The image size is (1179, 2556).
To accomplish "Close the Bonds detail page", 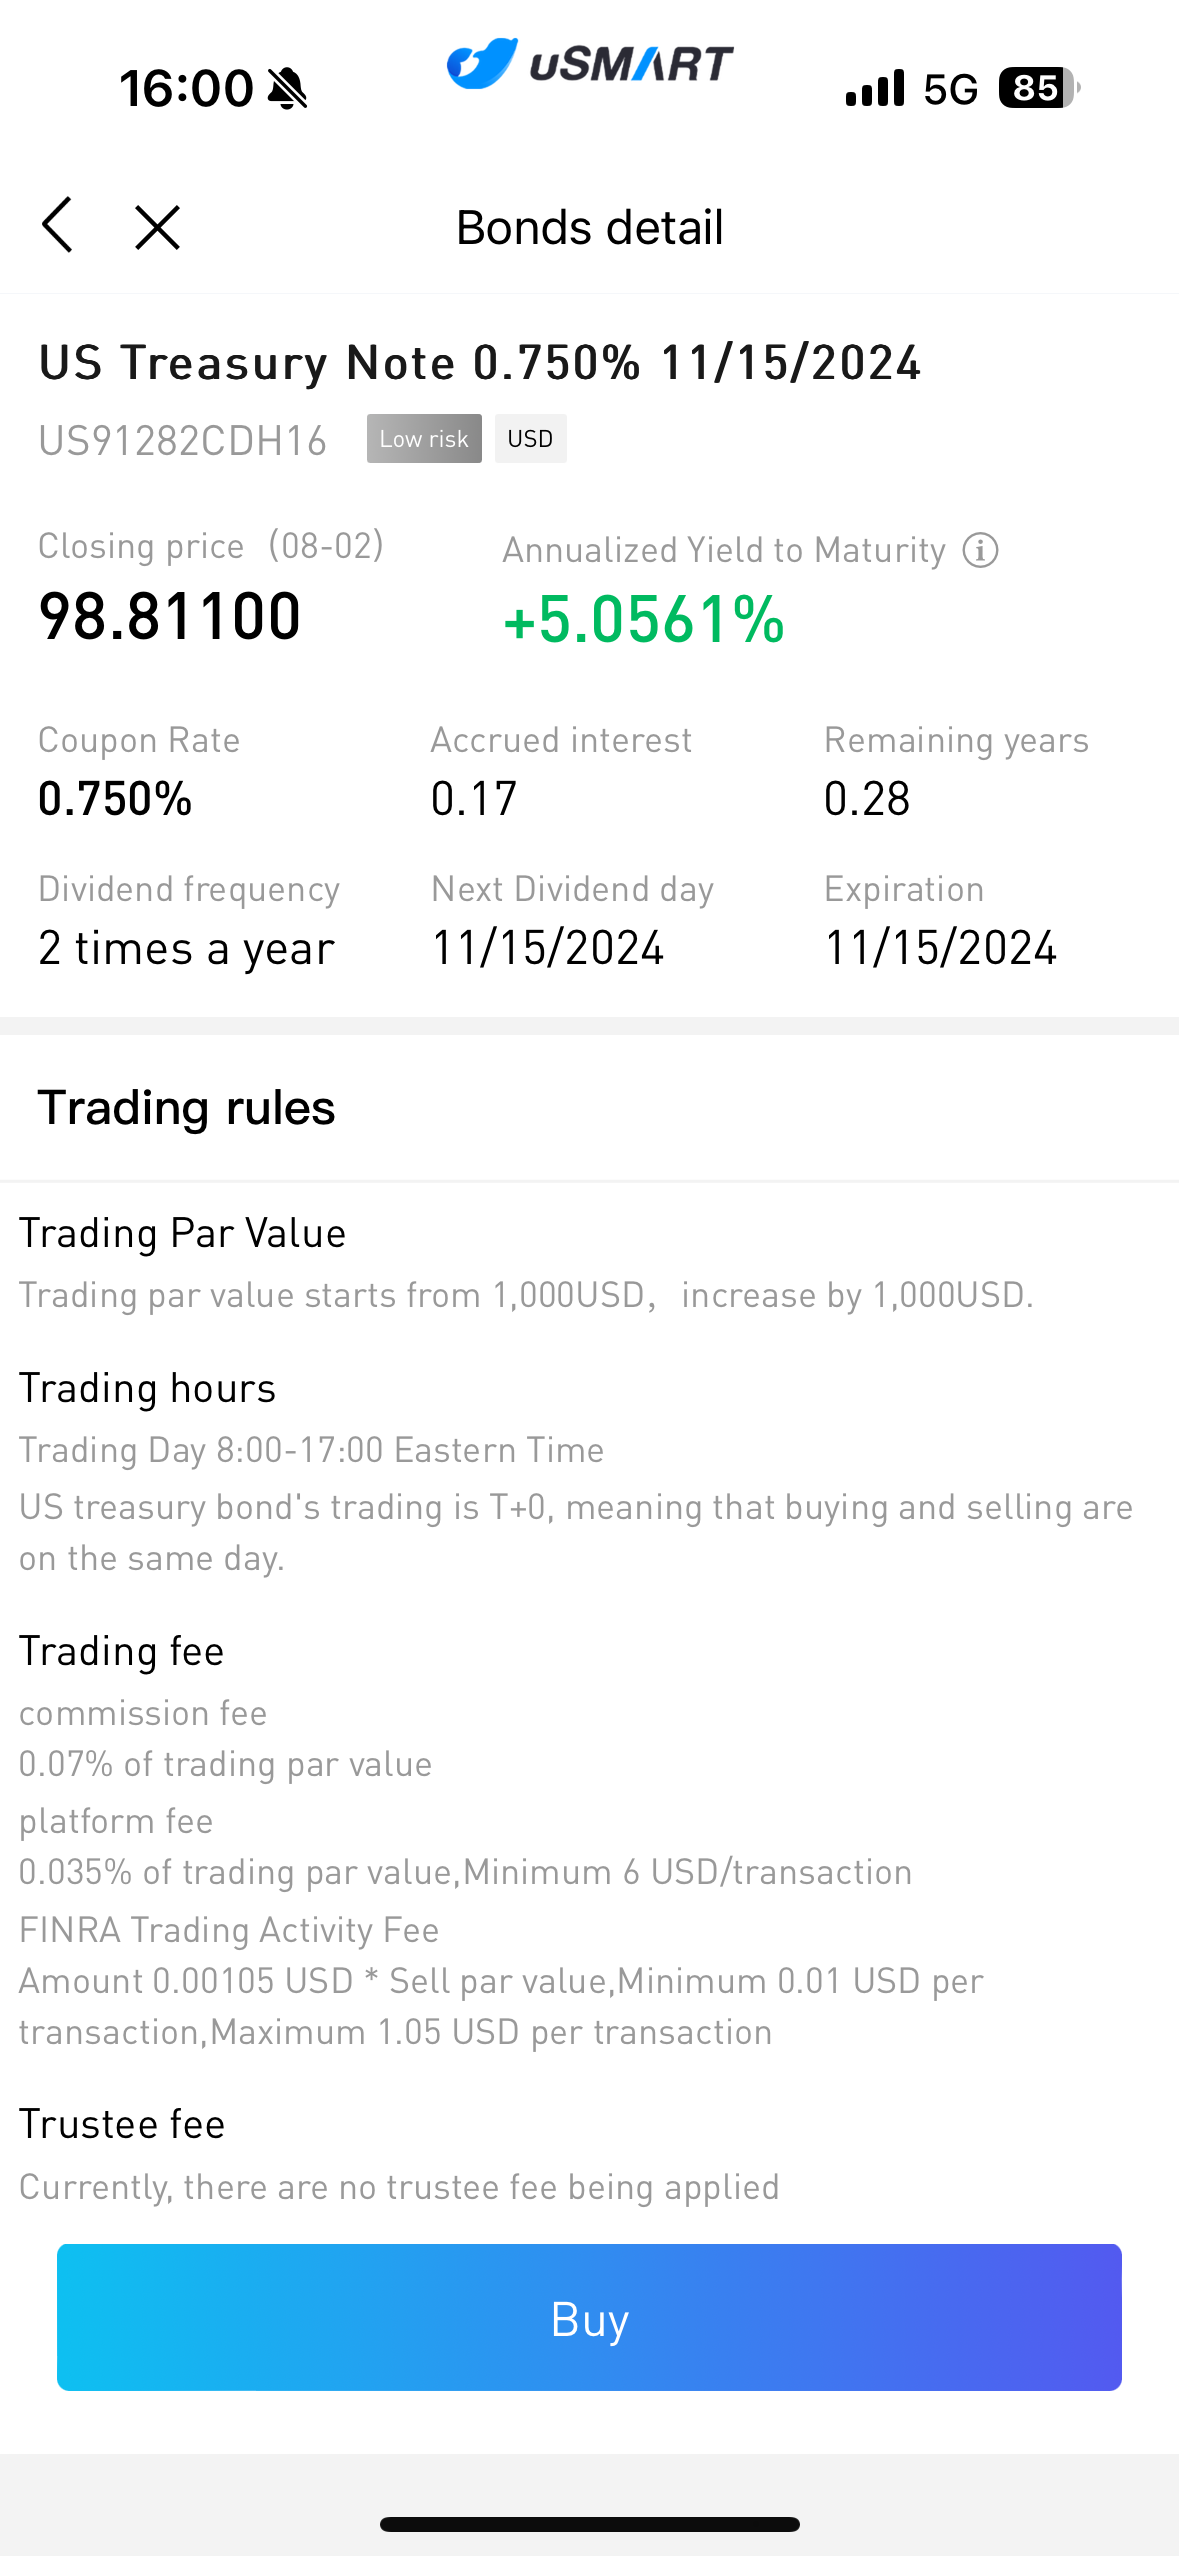I will (157, 227).
